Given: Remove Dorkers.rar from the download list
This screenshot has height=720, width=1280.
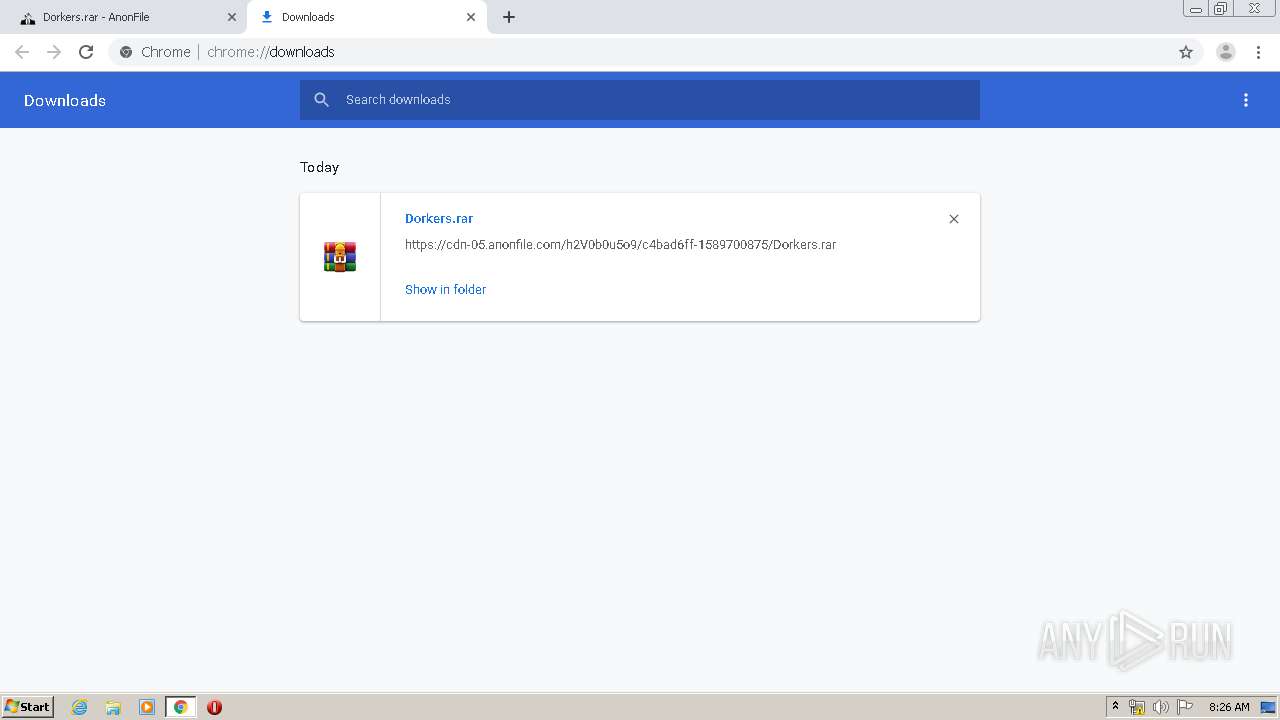Looking at the screenshot, I should [954, 219].
